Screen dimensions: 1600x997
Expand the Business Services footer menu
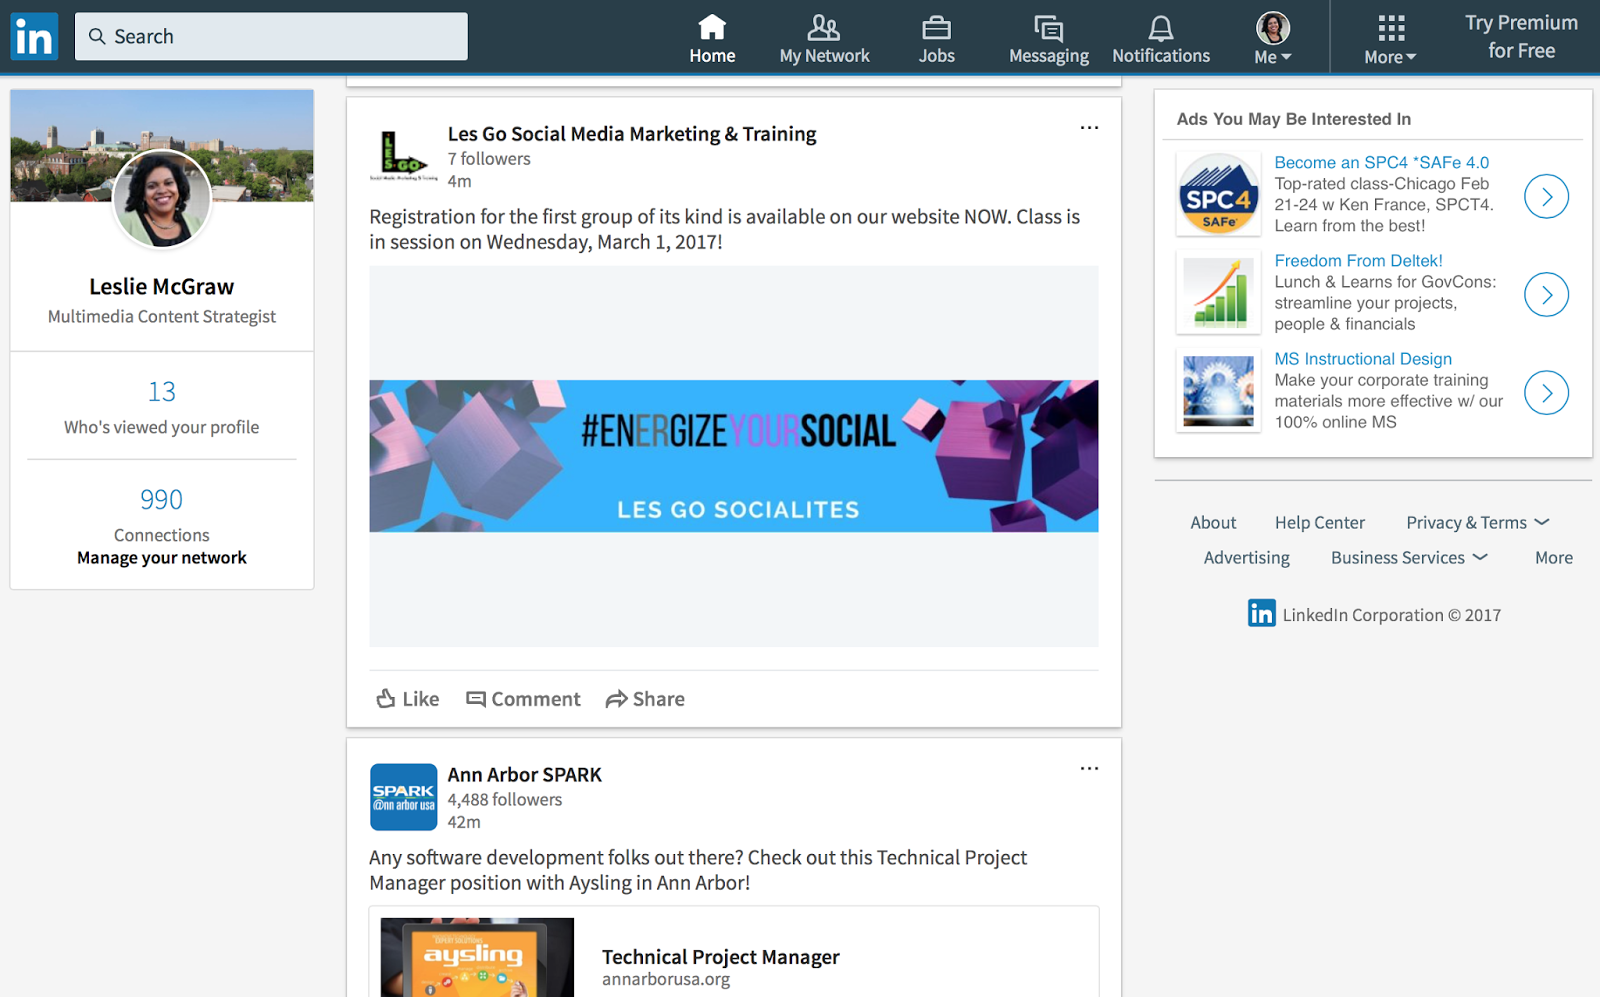1409,557
